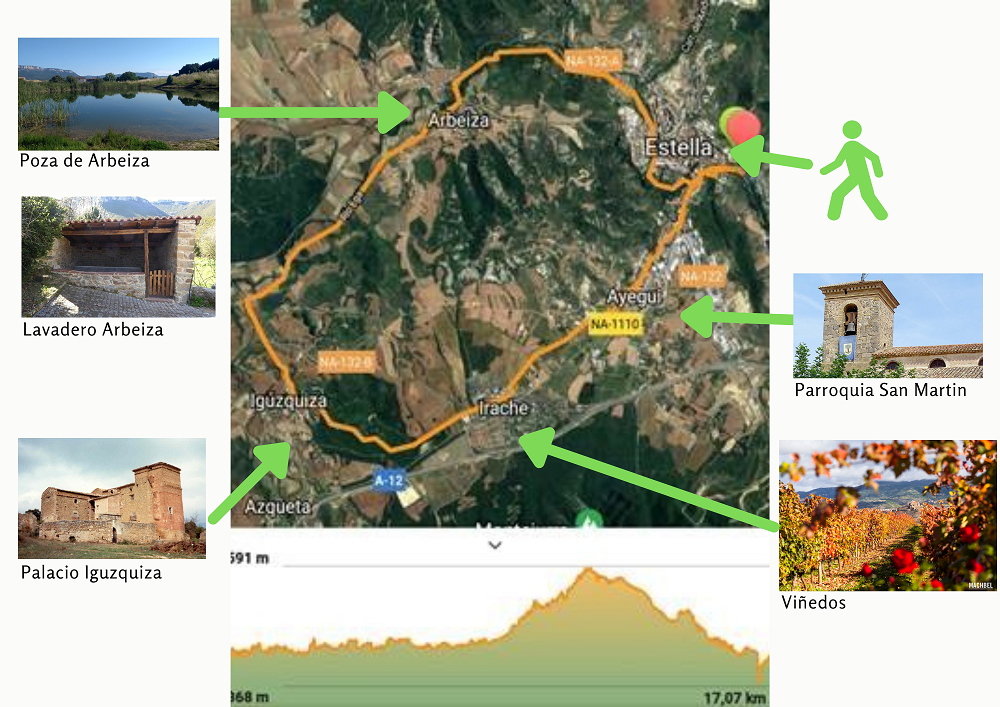Click the Irache label on the map

point(503,408)
